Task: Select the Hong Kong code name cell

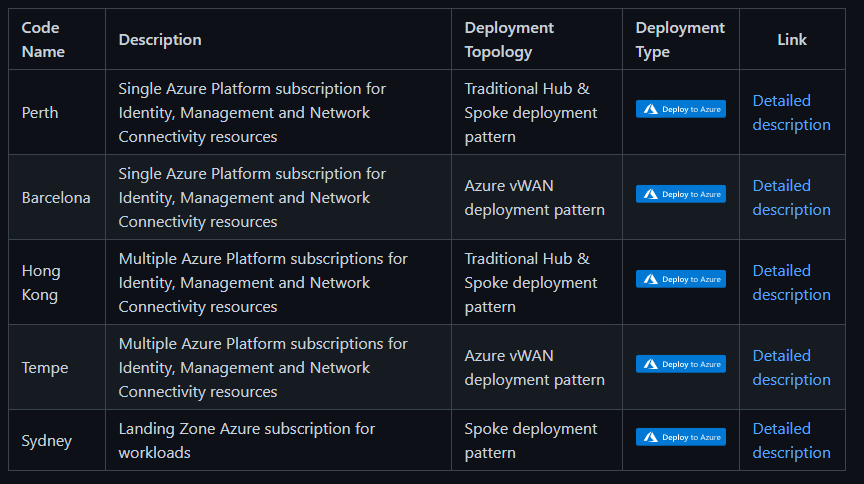Action: point(57,282)
